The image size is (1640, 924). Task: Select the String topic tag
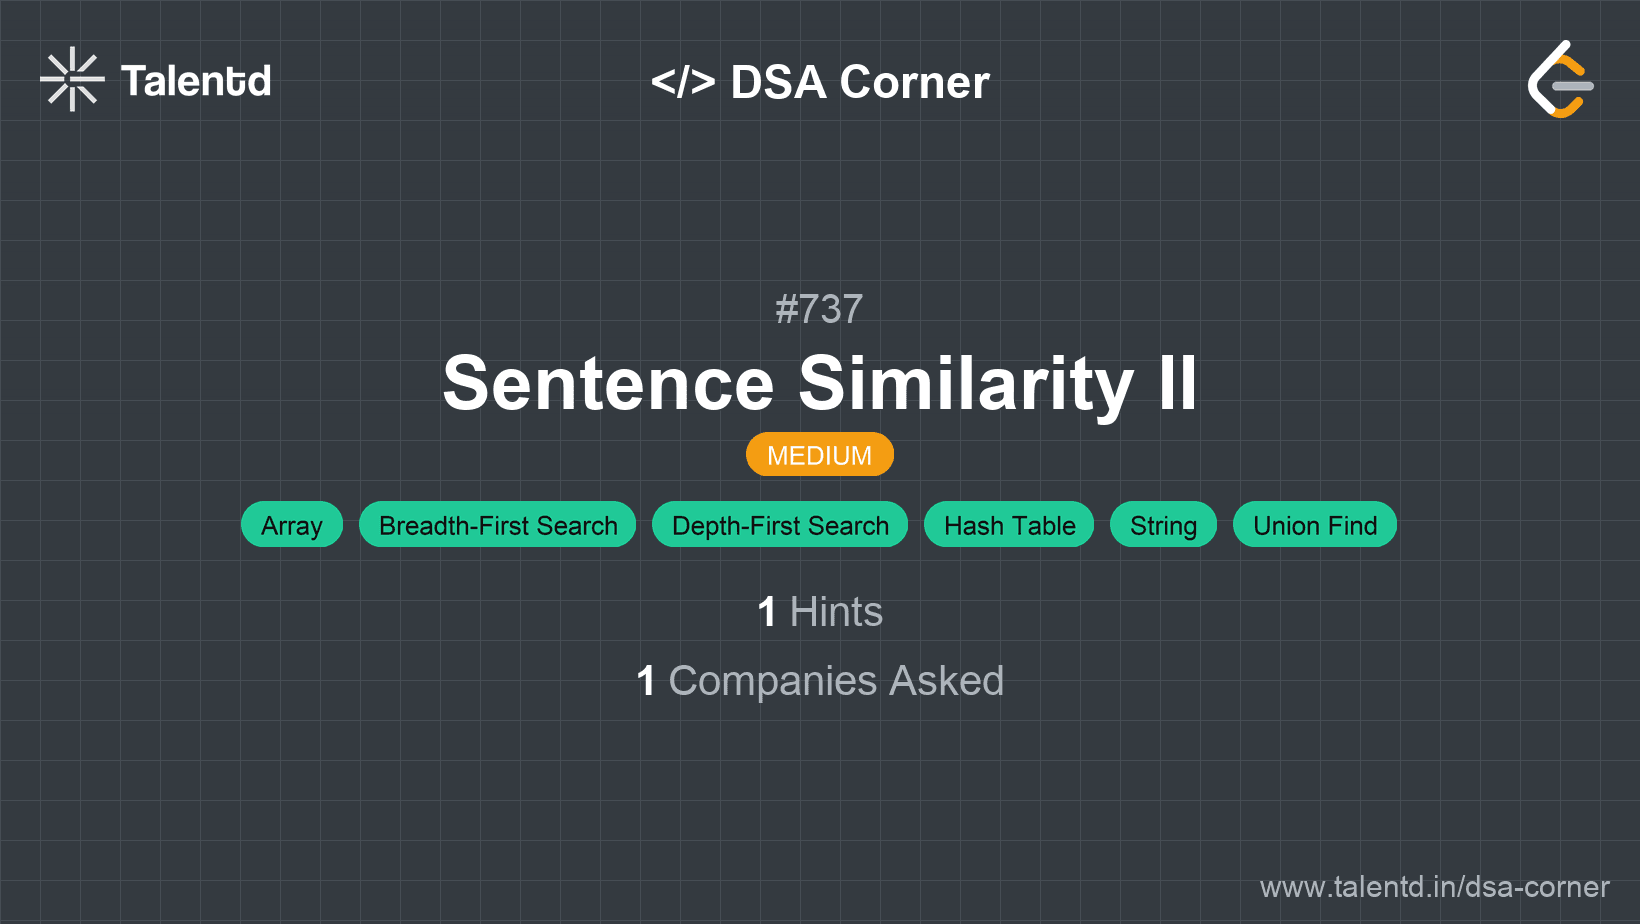click(1163, 525)
